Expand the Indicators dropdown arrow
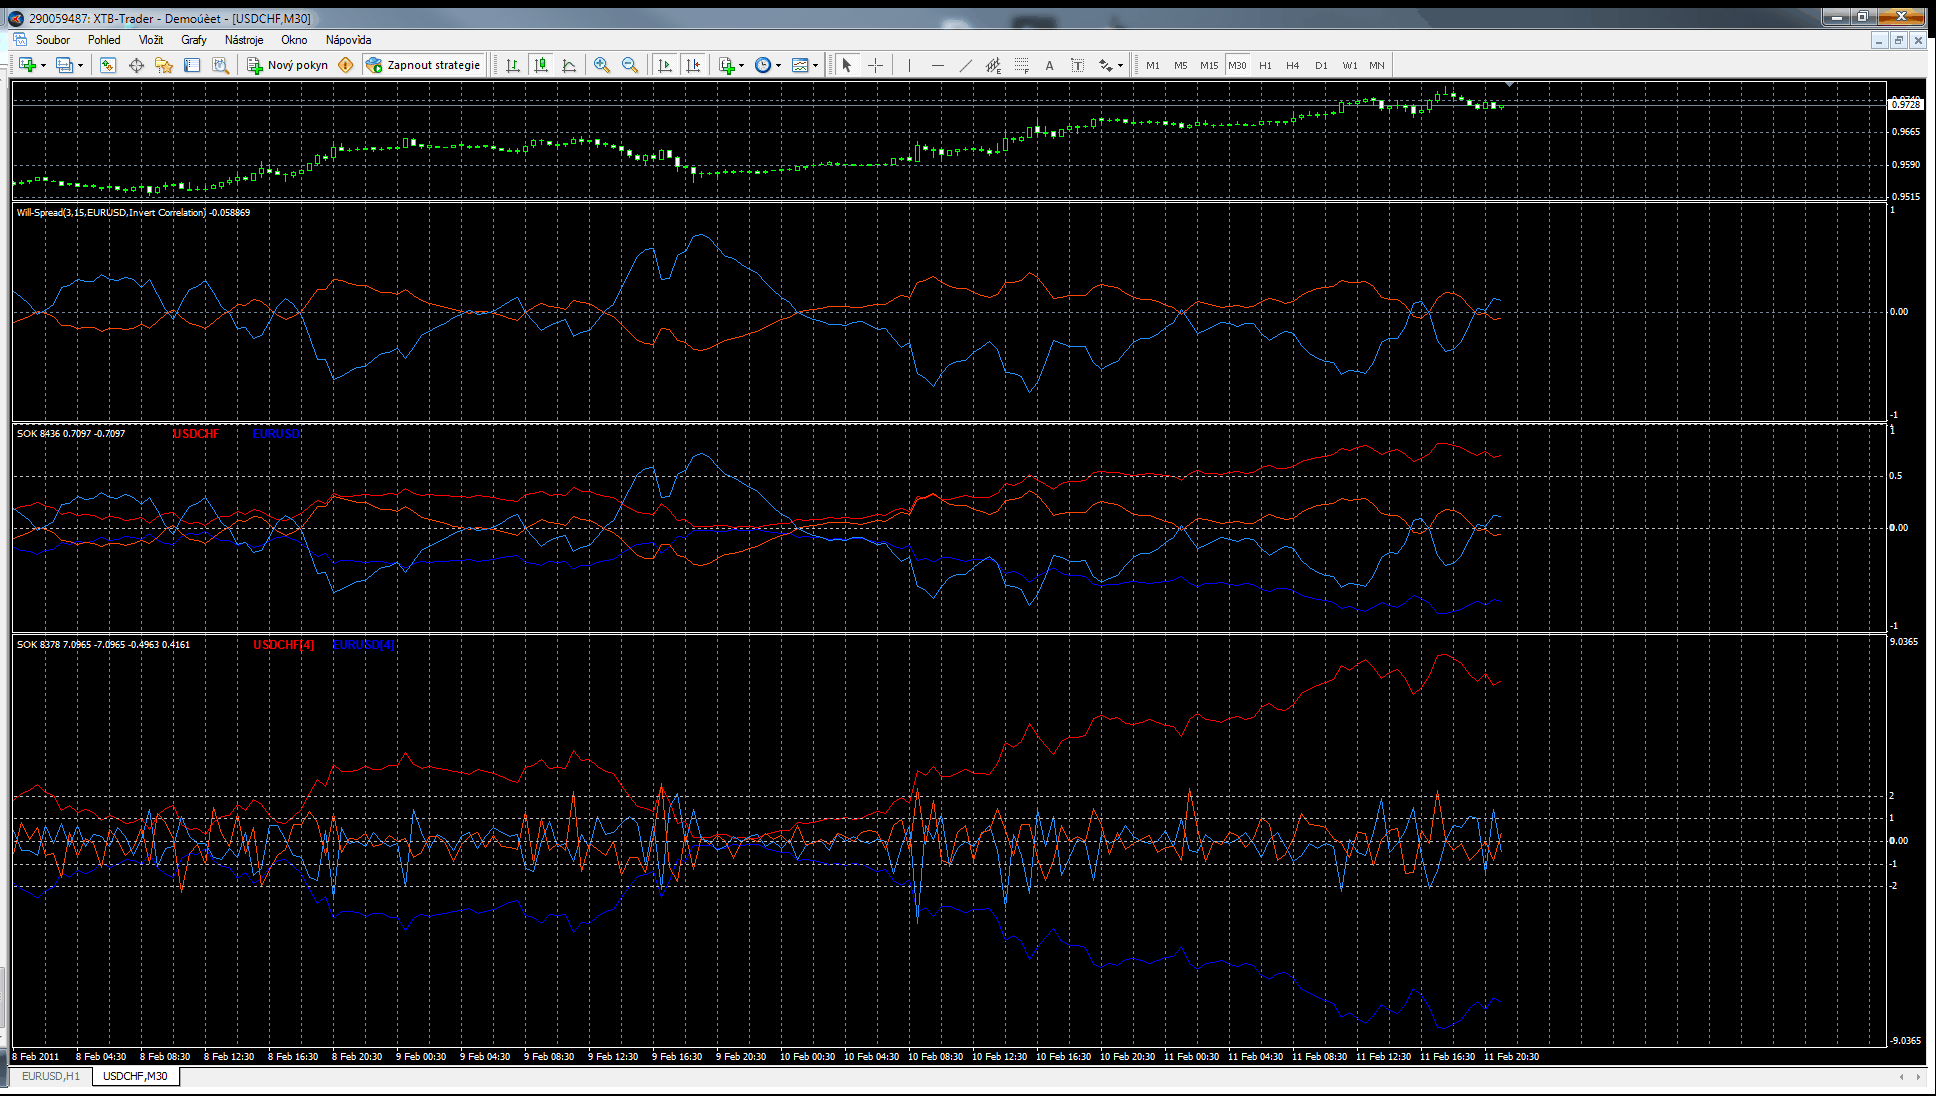Image resolution: width=1936 pixels, height=1096 pixels. click(x=741, y=65)
